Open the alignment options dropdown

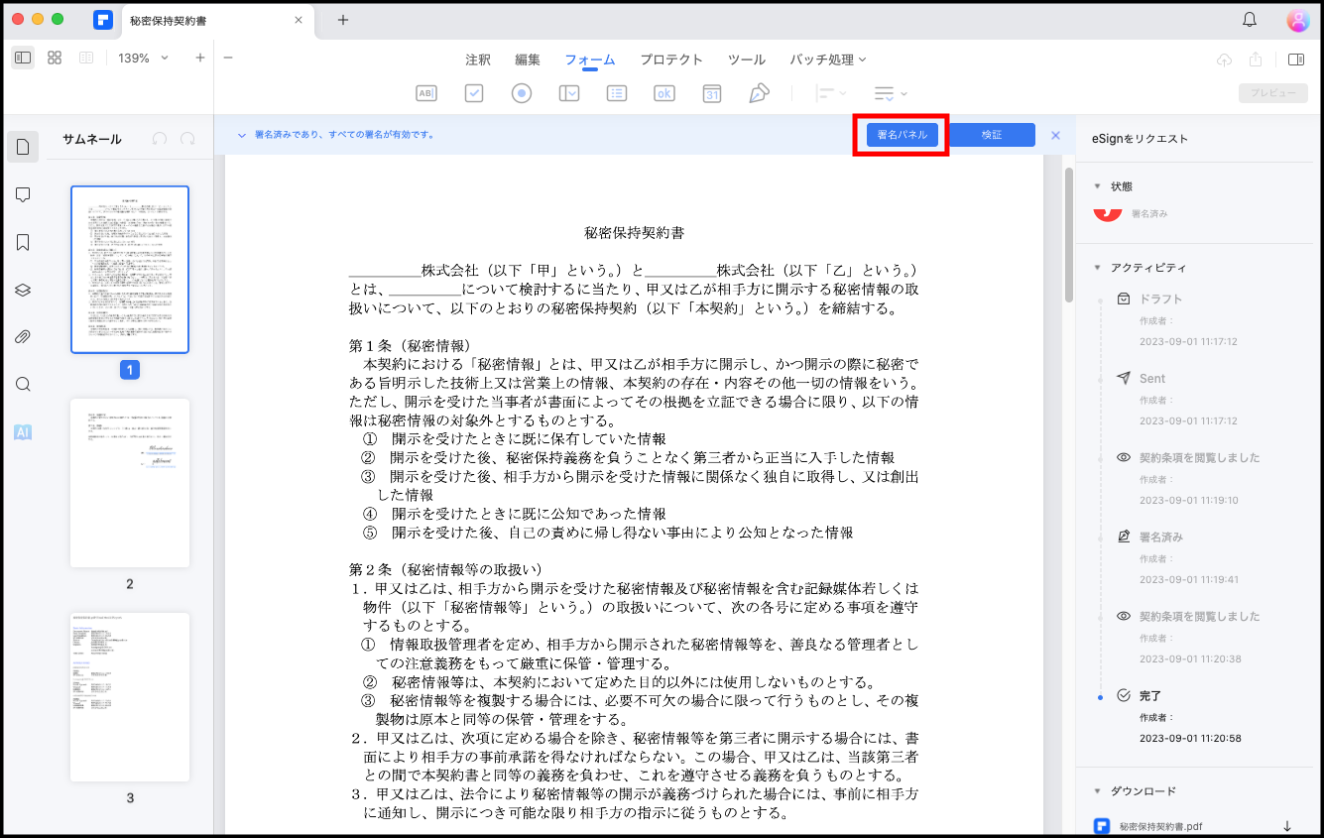point(830,93)
